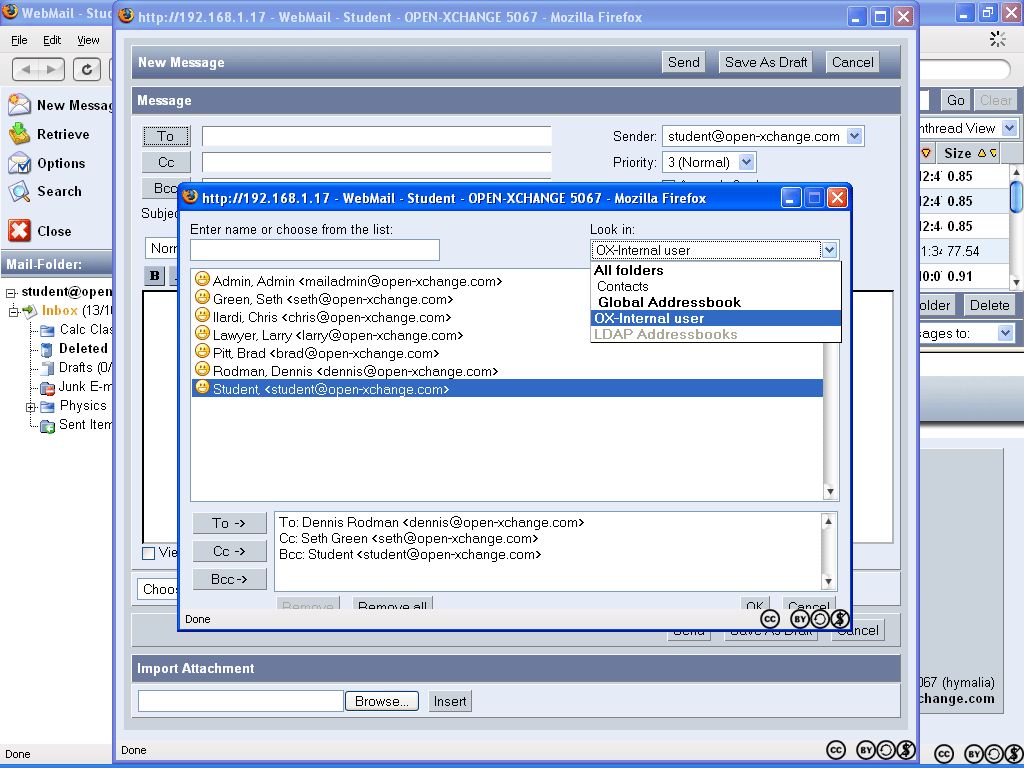Click the browser reload button in main window
The height and width of the screenshot is (768, 1024).
point(86,69)
